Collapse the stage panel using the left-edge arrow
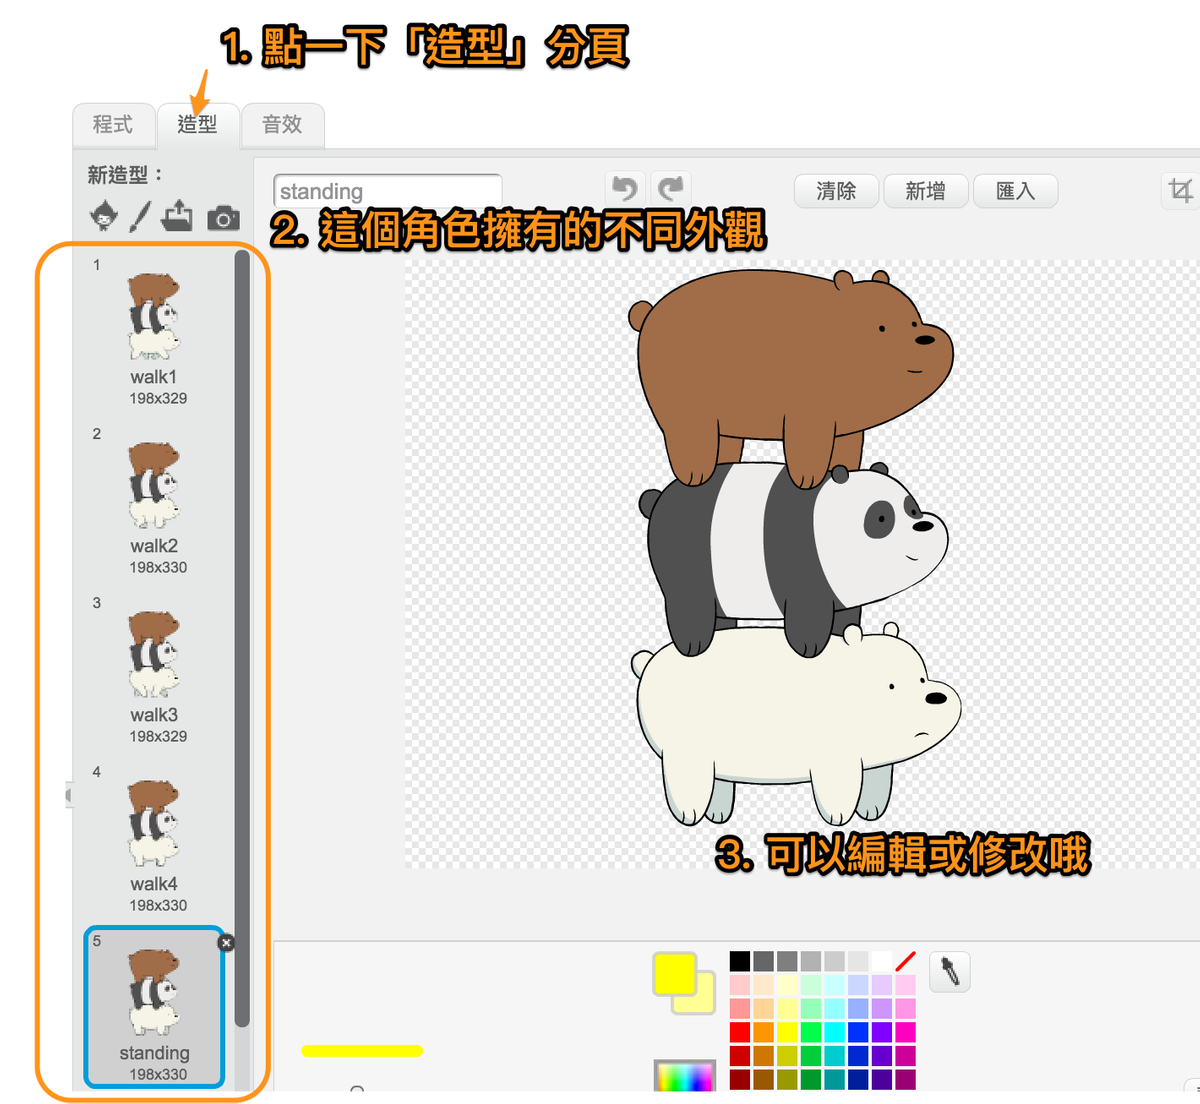1200x1104 pixels. (69, 795)
